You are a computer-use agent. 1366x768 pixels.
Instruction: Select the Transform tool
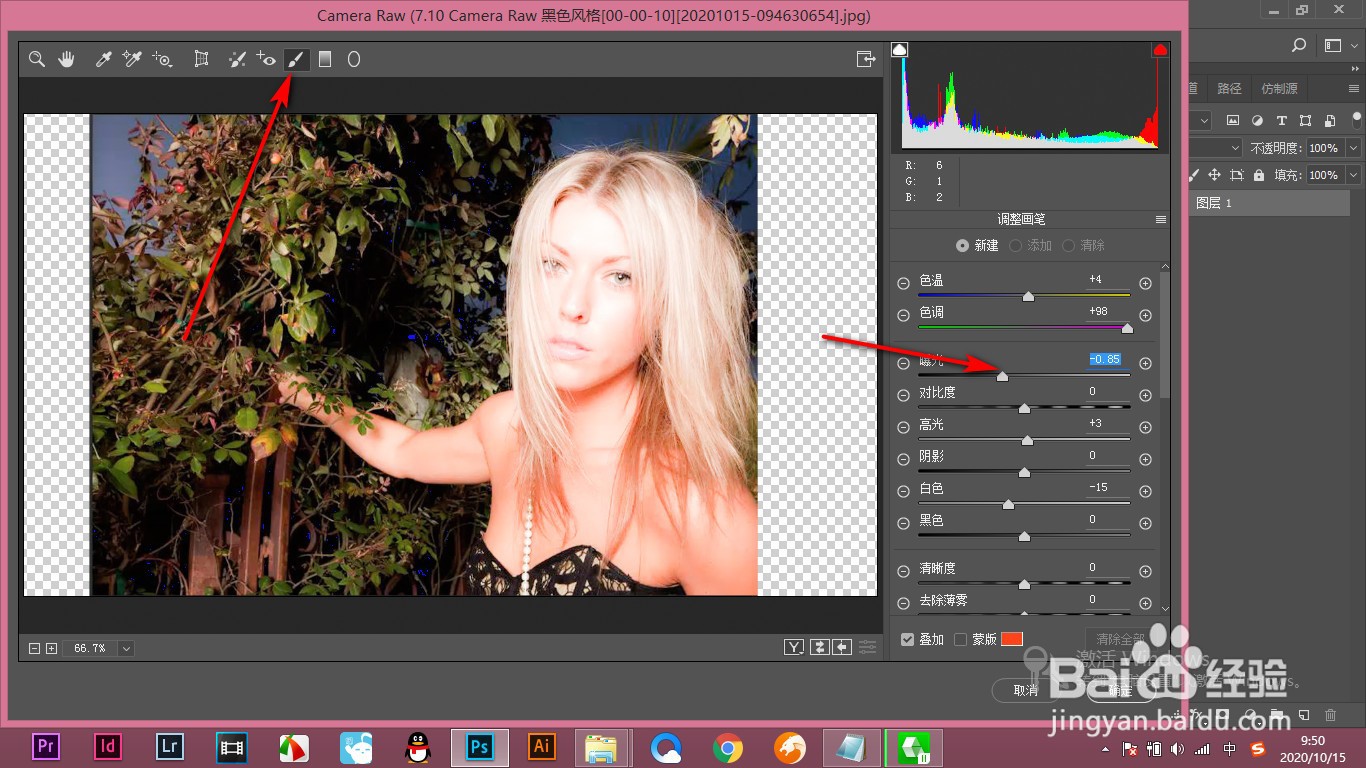[x=201, y=60]
